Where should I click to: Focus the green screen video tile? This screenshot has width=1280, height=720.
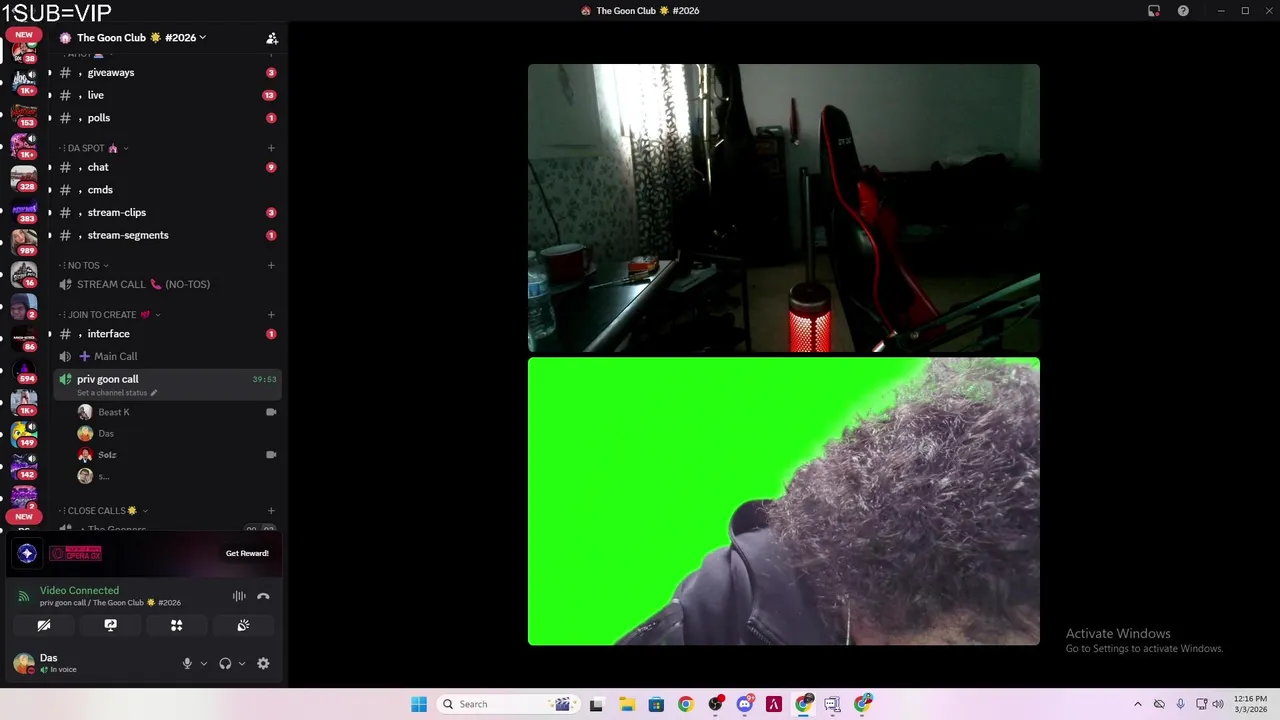coord(784,501)
